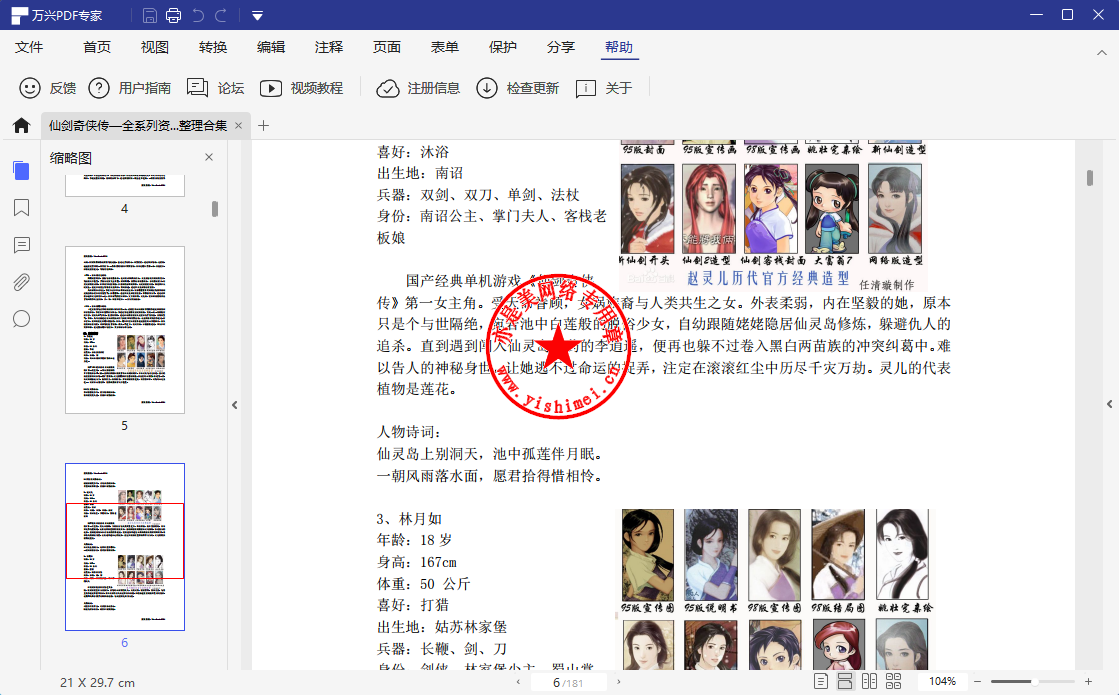
Task: Open a new tab with the plus button
Action: [x=263, y=126]
